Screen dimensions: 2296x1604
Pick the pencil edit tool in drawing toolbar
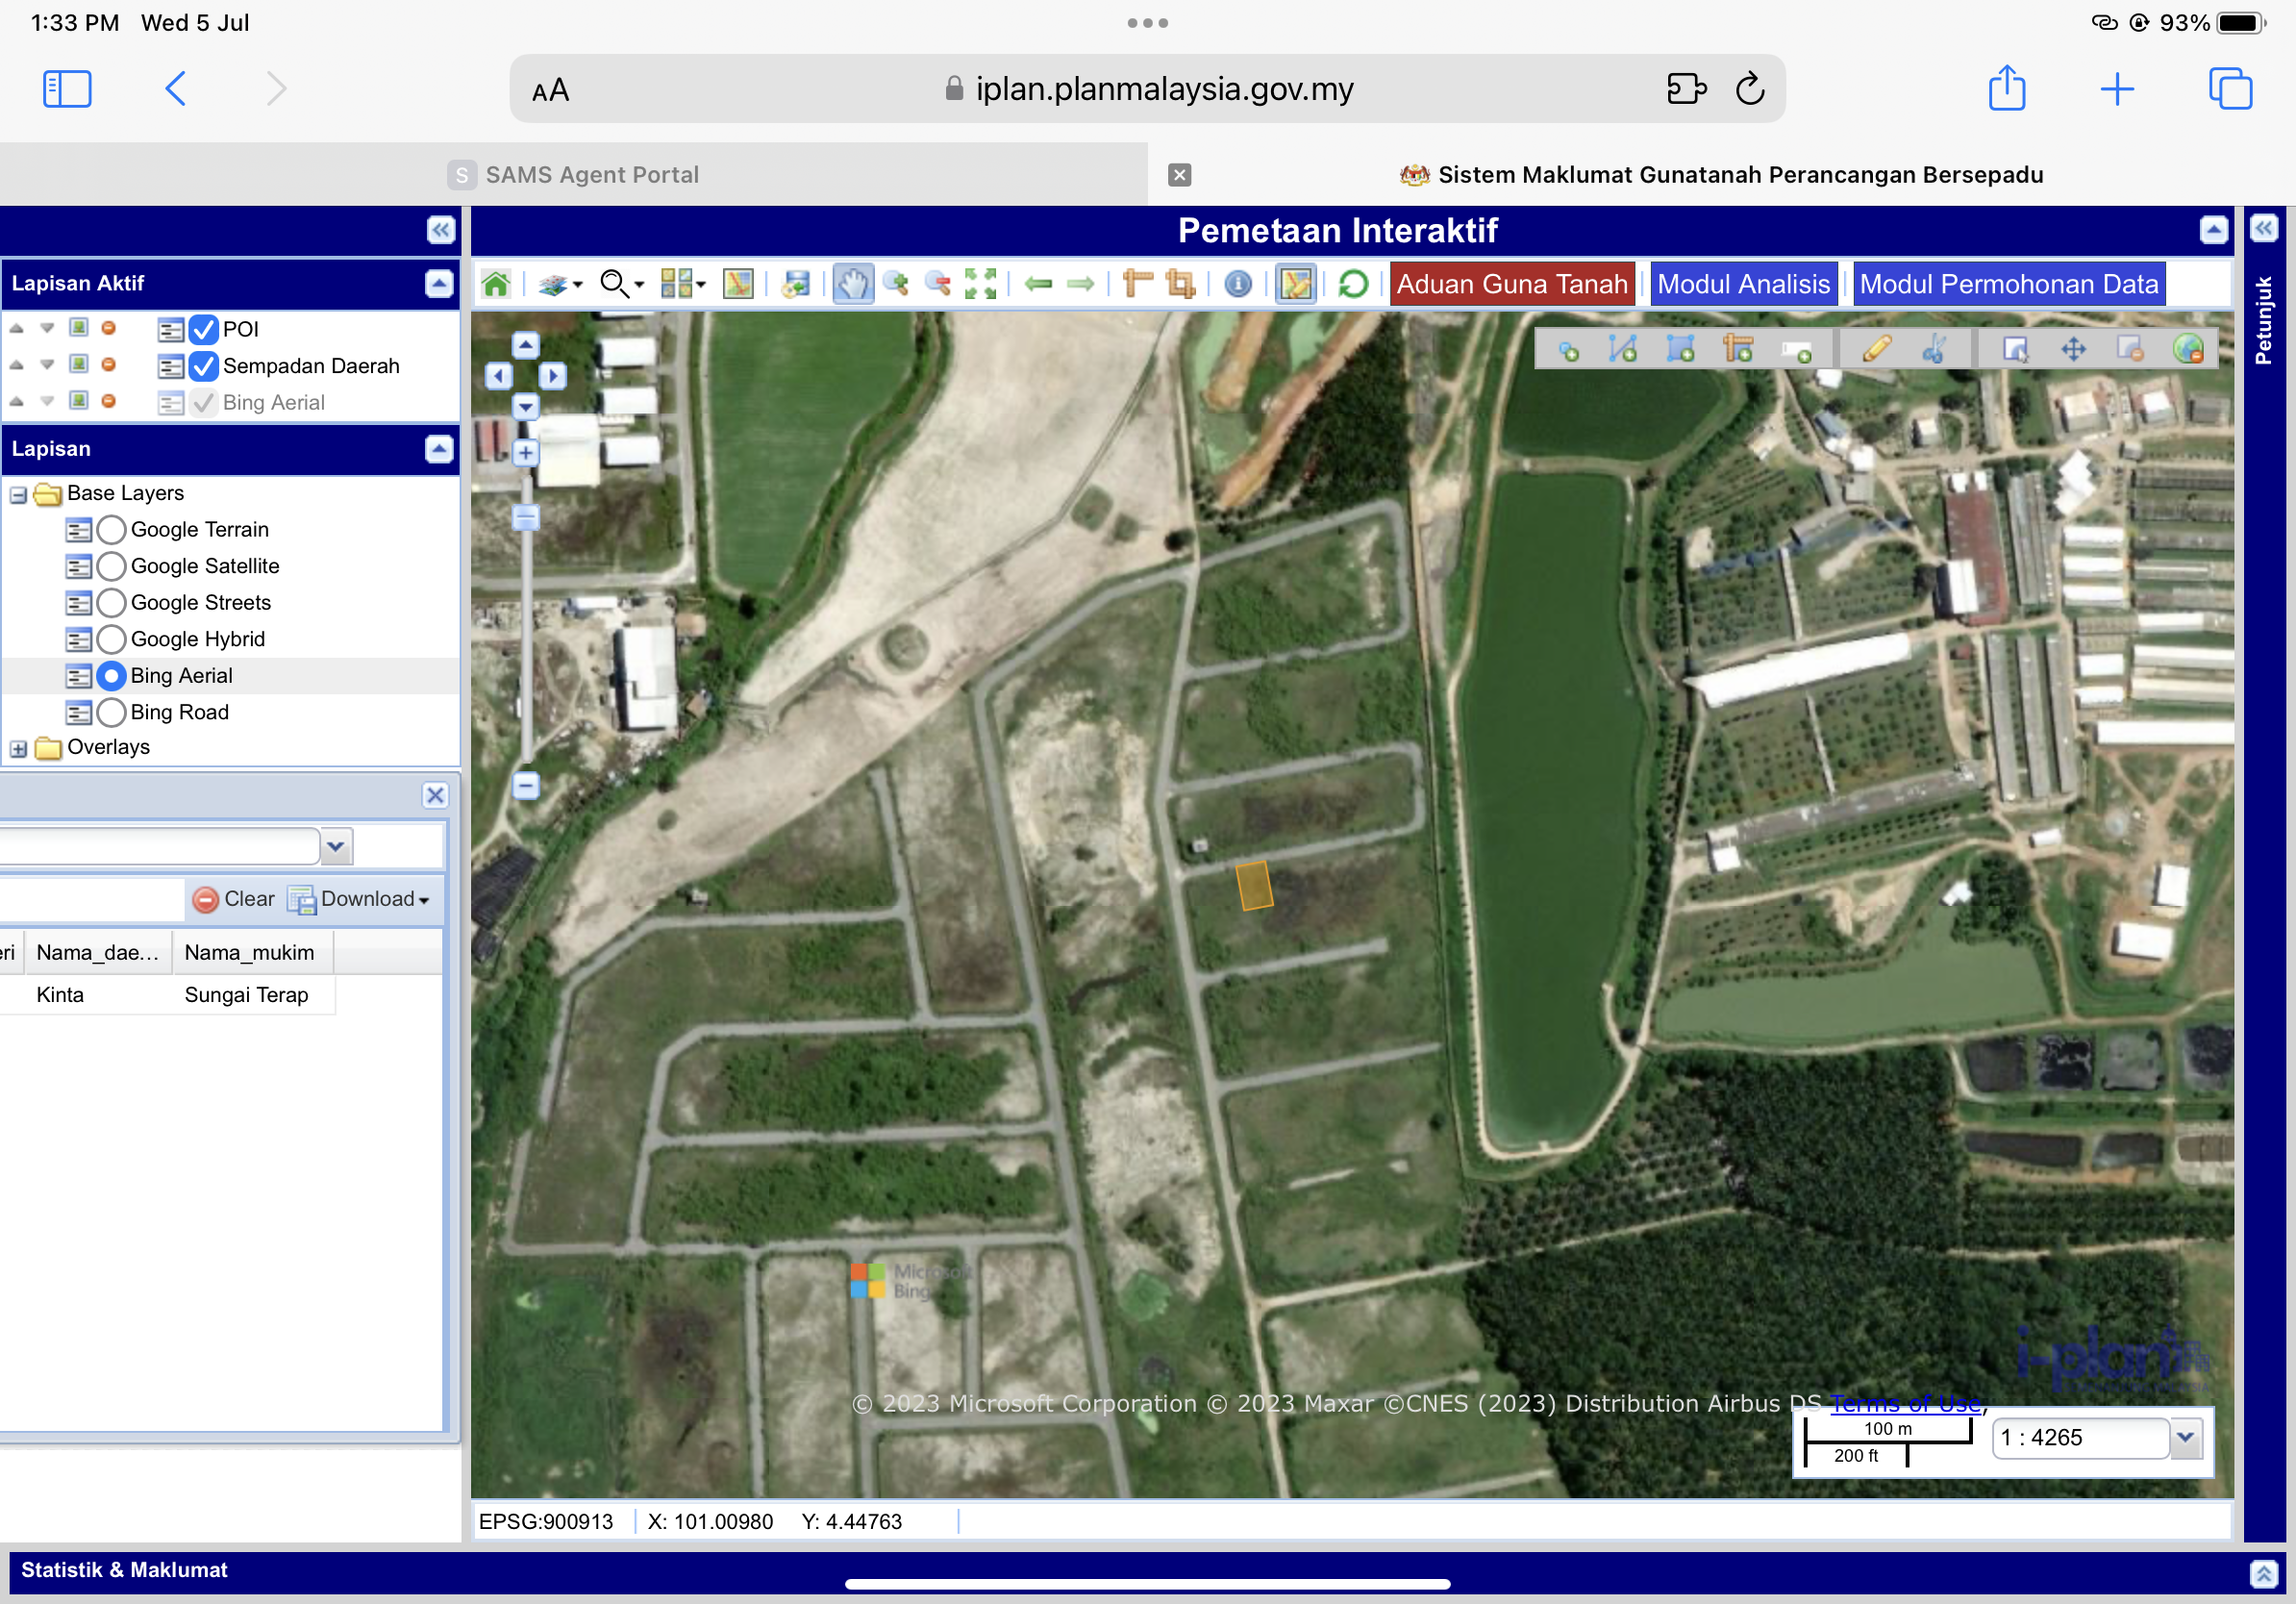point(1876,349)
